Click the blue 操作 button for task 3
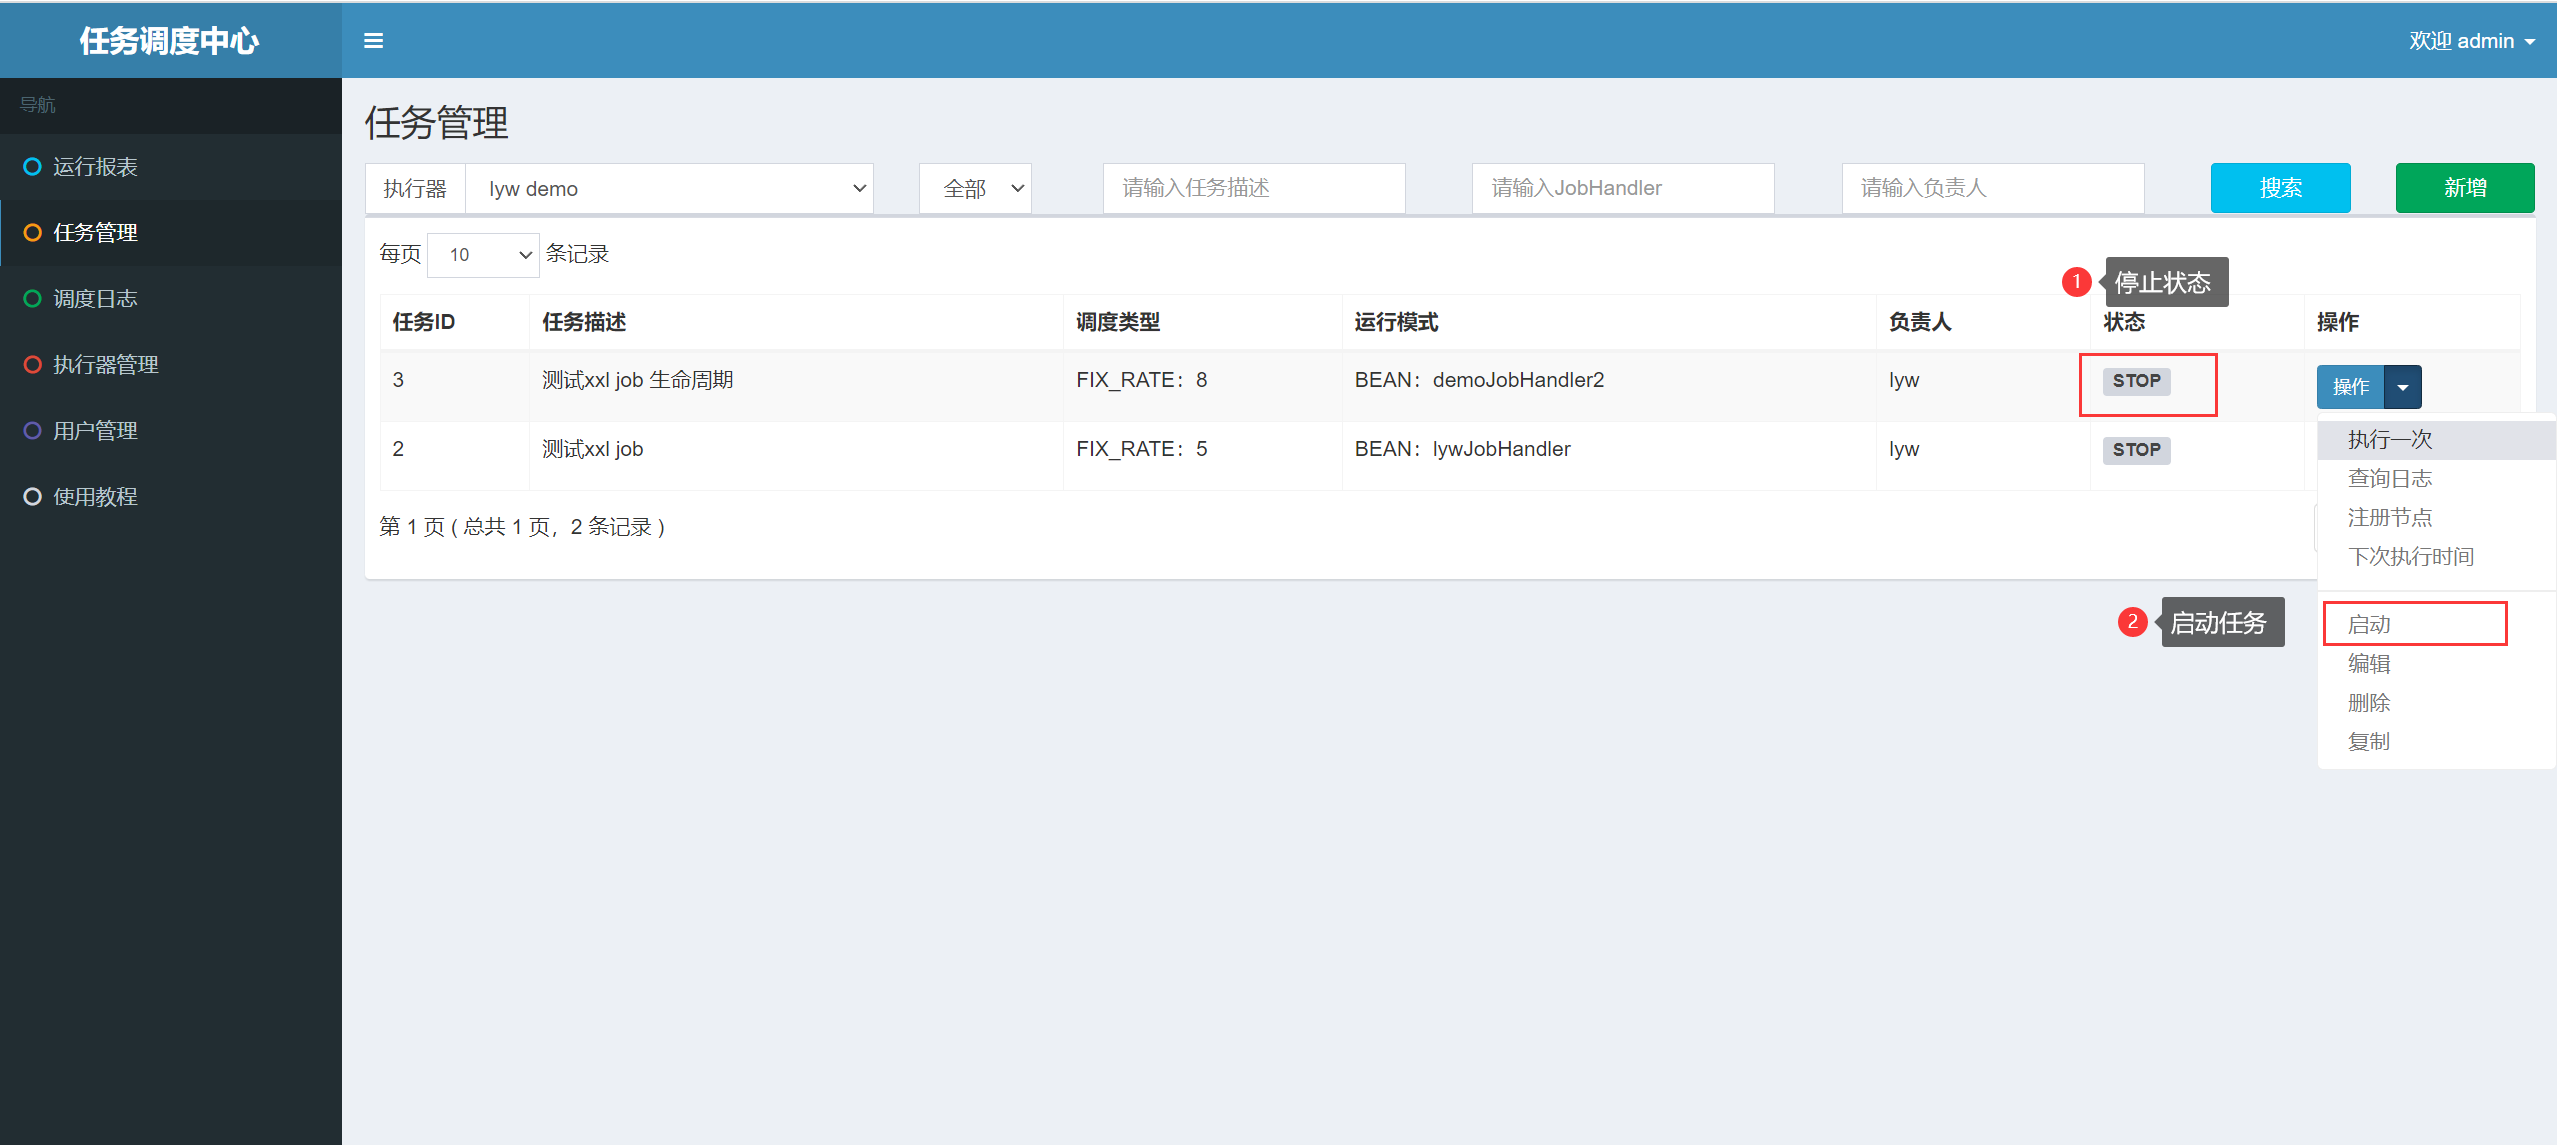 tap(2350, 387)
